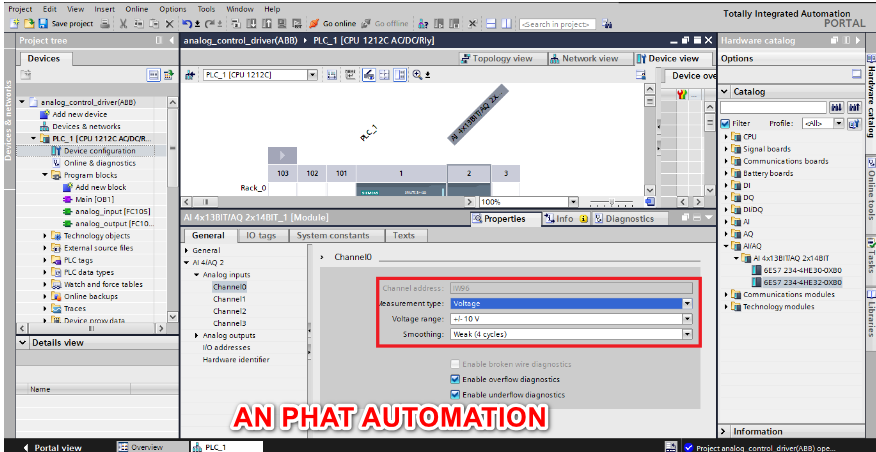
Task: Click the Cut scissors icon
Action: click(x=123, y=23)
